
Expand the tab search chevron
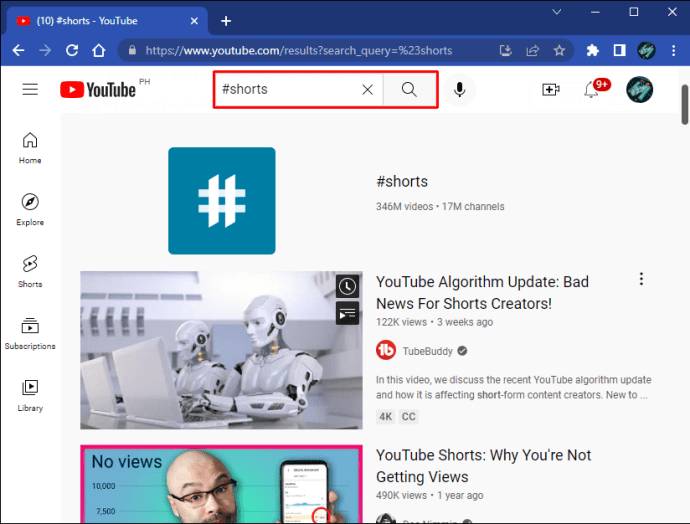point(557,12)
